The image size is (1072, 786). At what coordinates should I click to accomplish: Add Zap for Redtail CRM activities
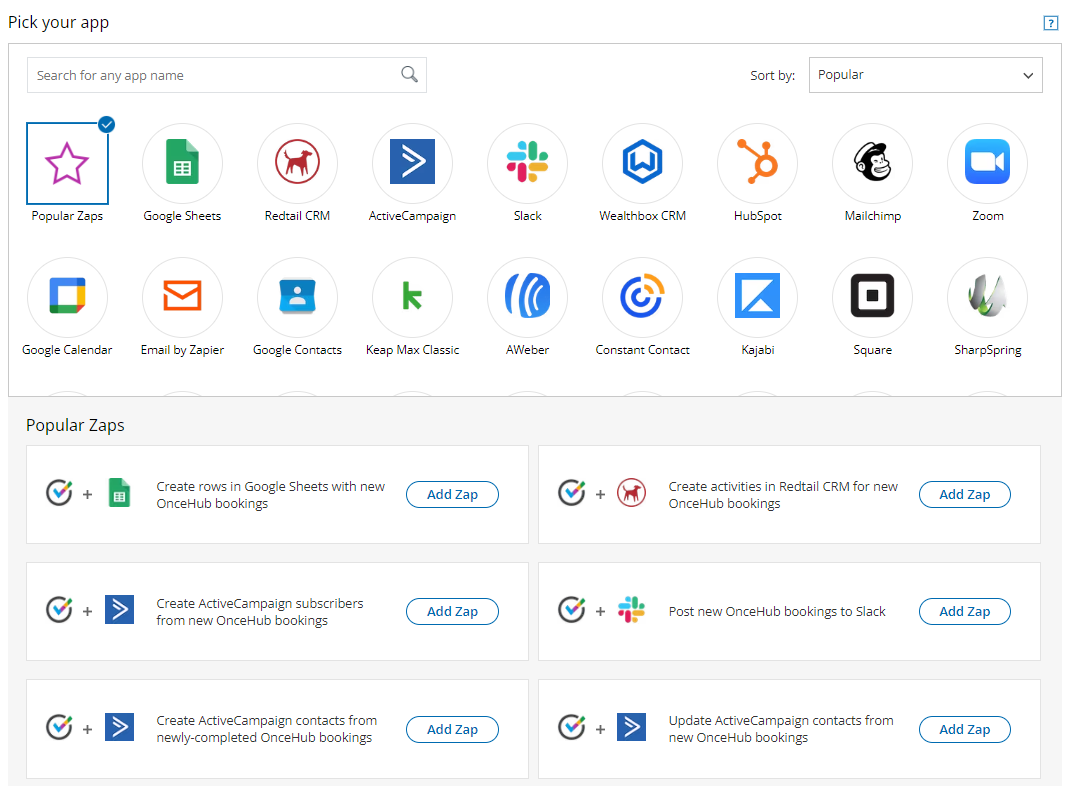(964, 495)
